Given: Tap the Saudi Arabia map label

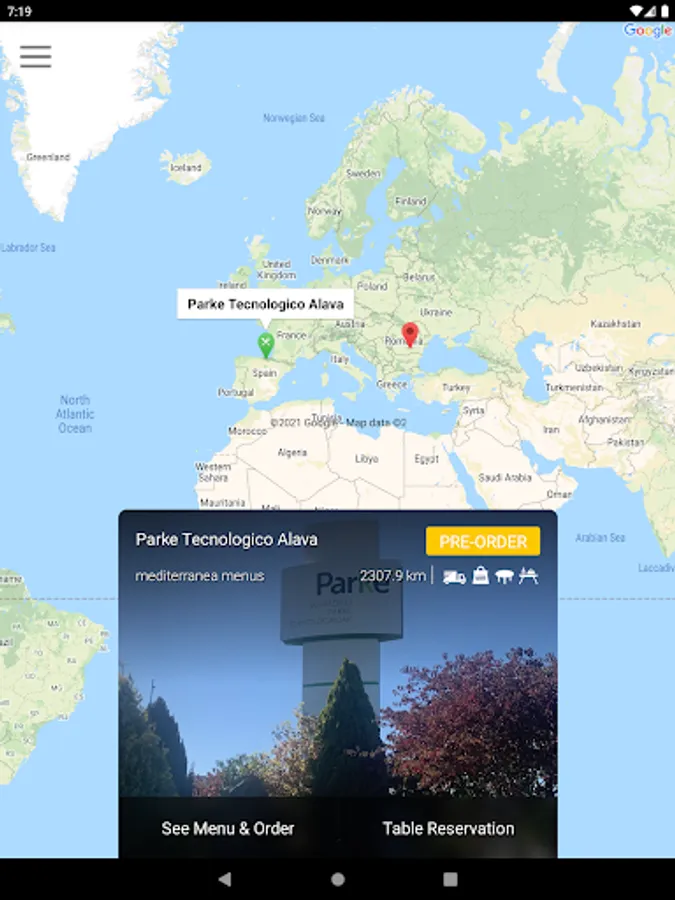Looking at the screenshot, I should (x=505, y=477).
